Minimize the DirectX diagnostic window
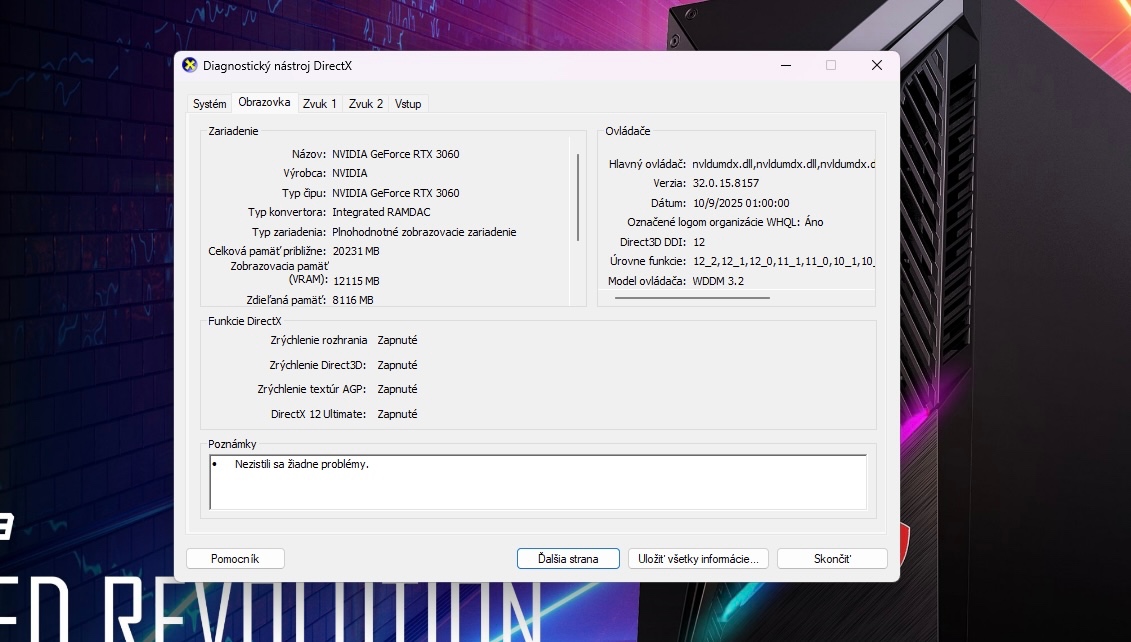 784,65
